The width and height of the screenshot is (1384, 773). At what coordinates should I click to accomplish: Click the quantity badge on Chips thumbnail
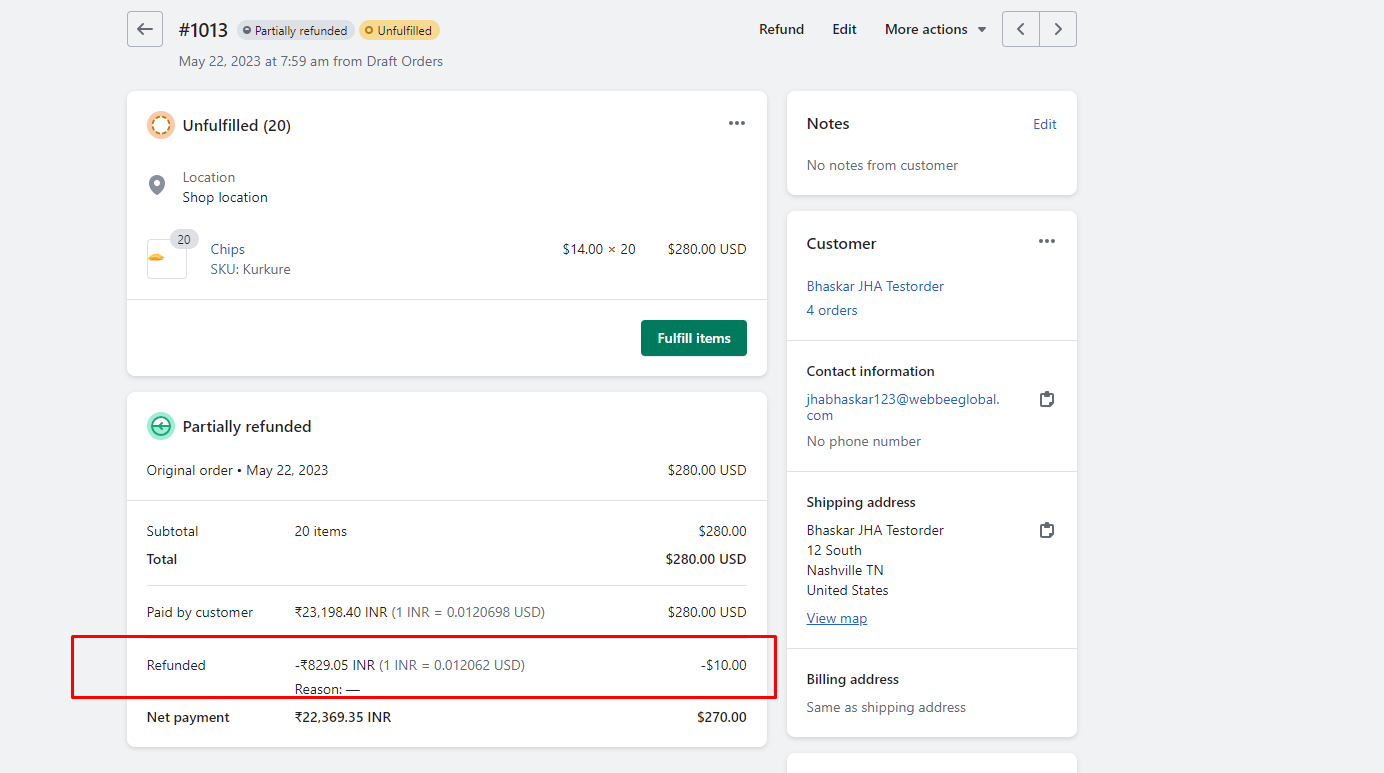click(183, 239)
